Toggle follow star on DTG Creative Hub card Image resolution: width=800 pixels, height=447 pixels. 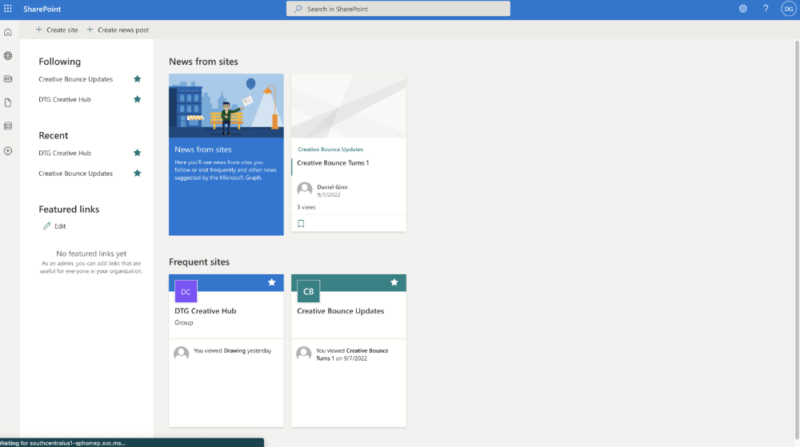click(272, 282)
